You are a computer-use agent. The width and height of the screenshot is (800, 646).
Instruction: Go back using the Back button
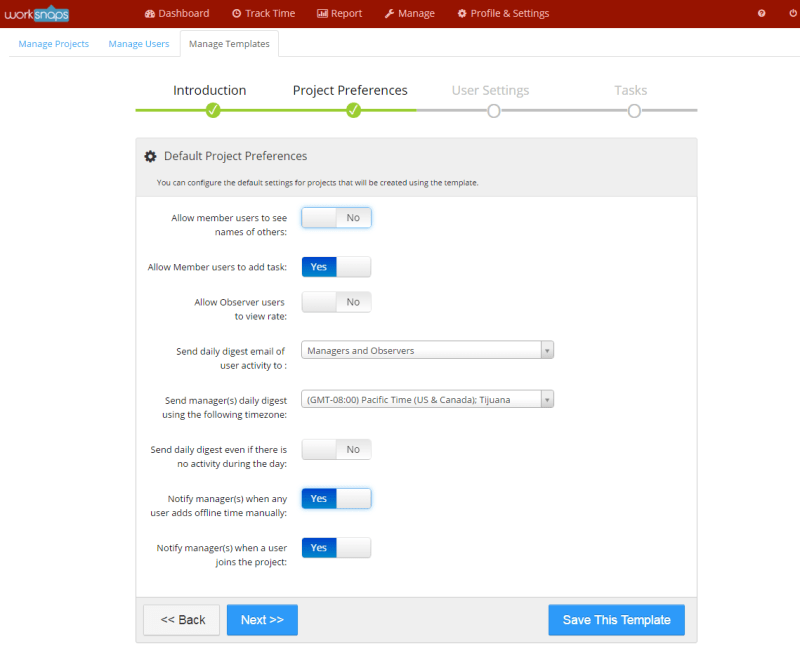pos(181,619)
